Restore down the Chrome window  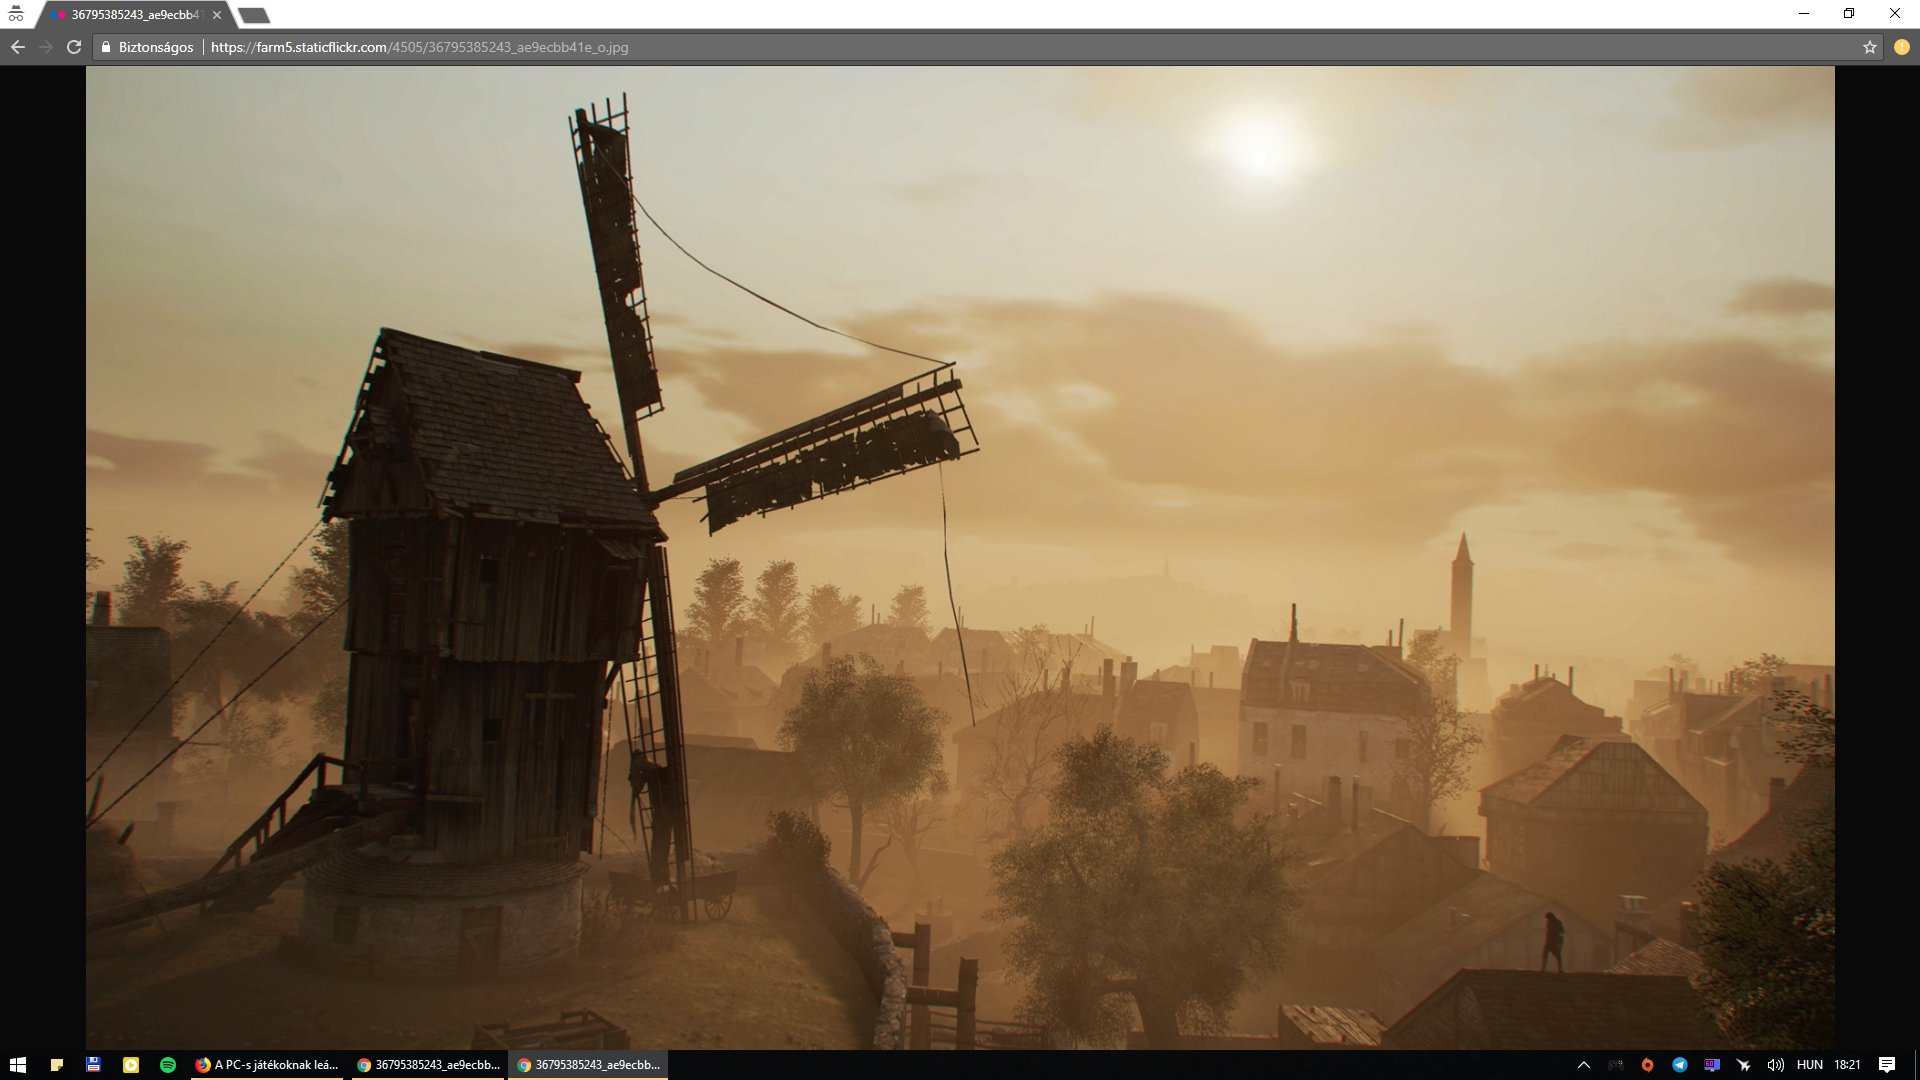coord(1849,14)
